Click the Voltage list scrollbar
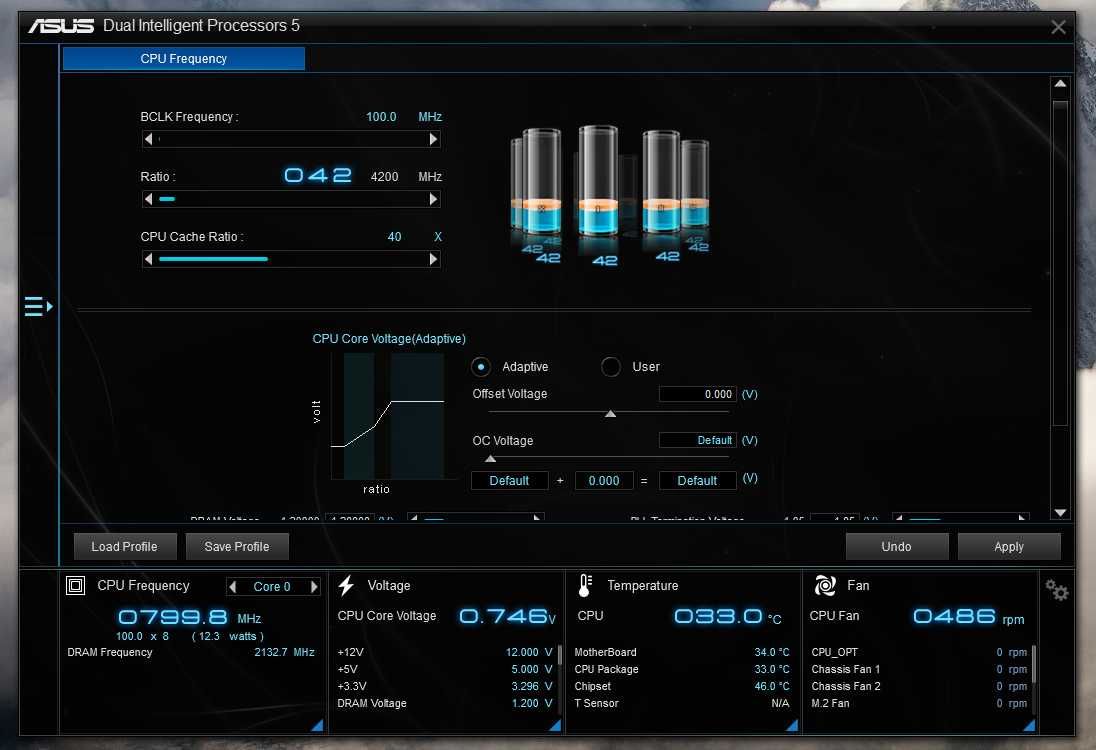This screenshot has width=1096, height=750. tap(560, 656)
